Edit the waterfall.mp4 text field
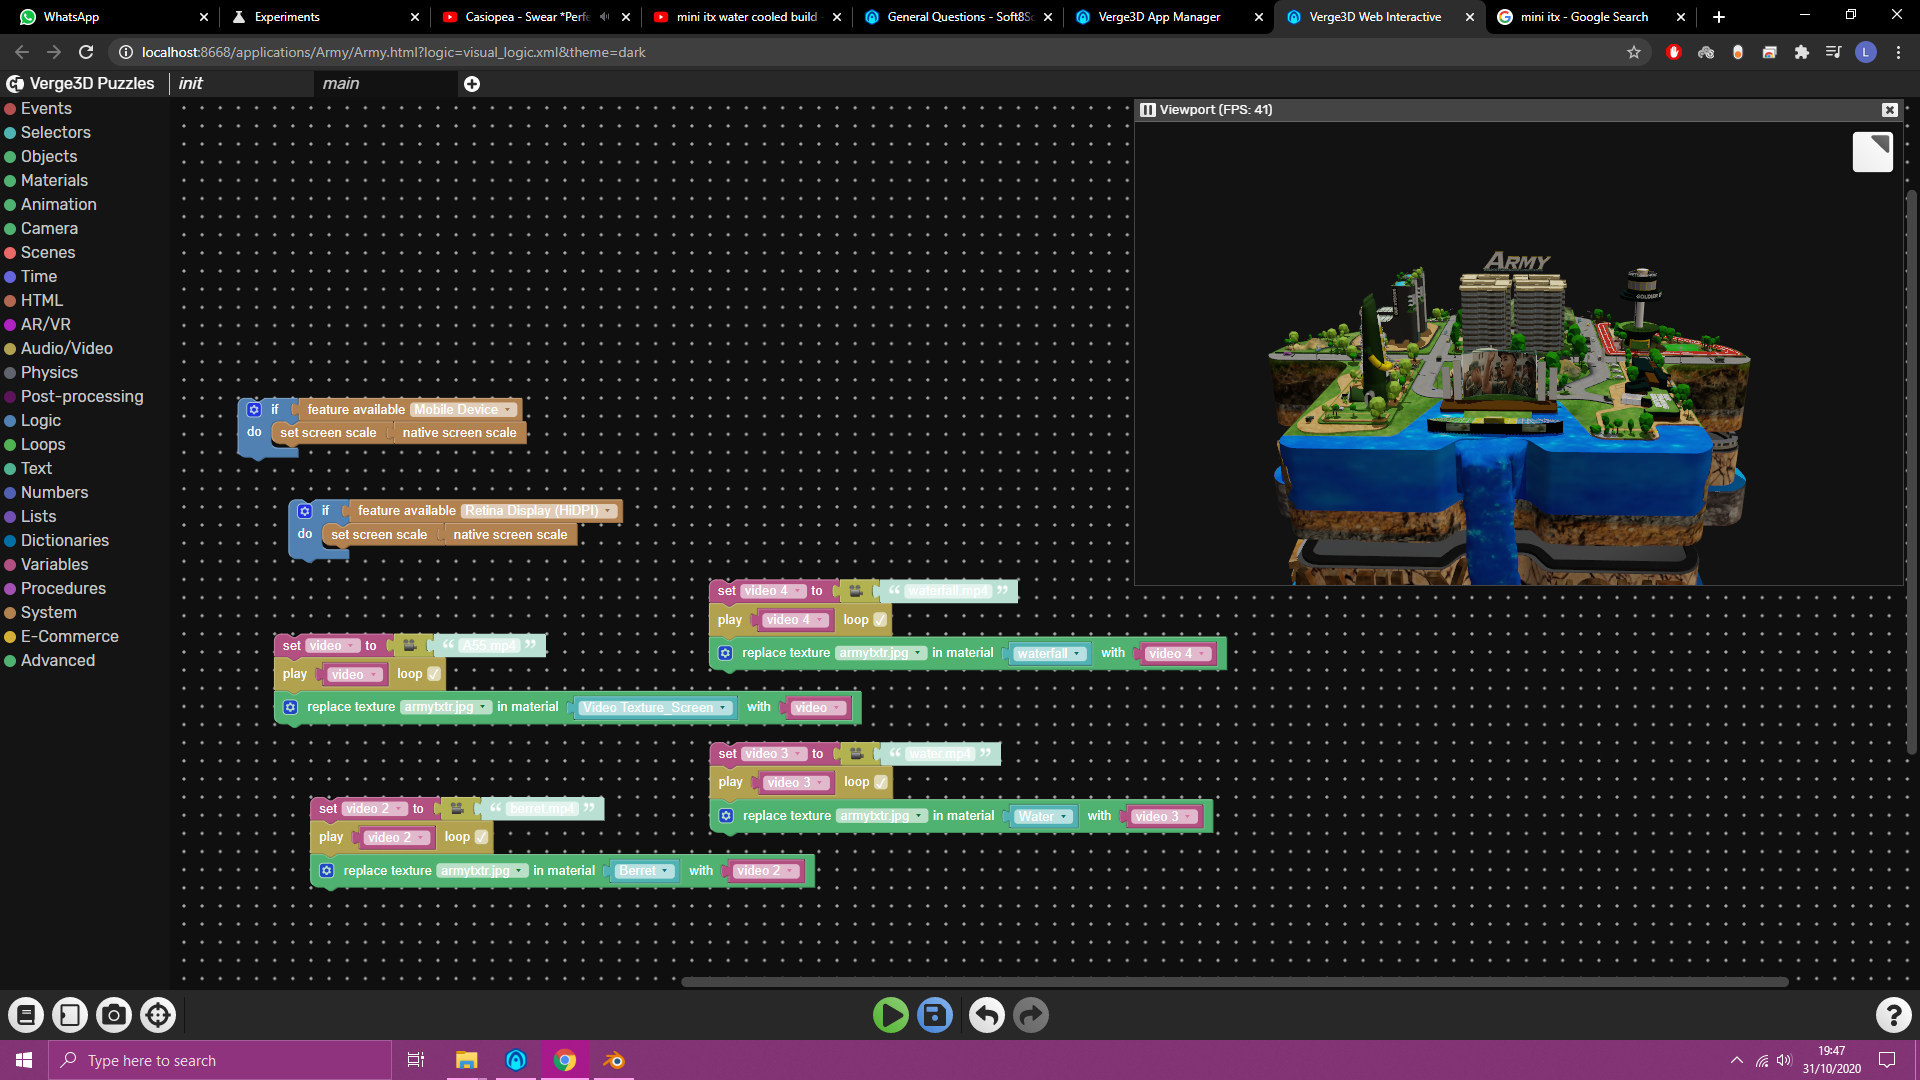The height and width of the screenshot is (1080, 1920). pos(948,591)
